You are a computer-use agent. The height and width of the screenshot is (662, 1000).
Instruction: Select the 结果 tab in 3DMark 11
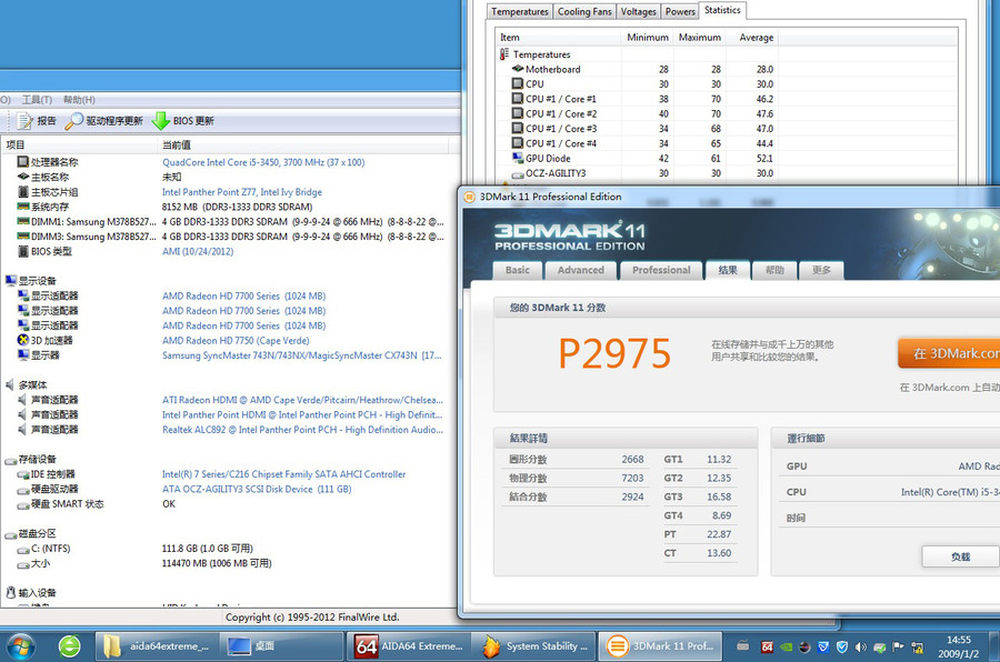click(x=728, y=270)
